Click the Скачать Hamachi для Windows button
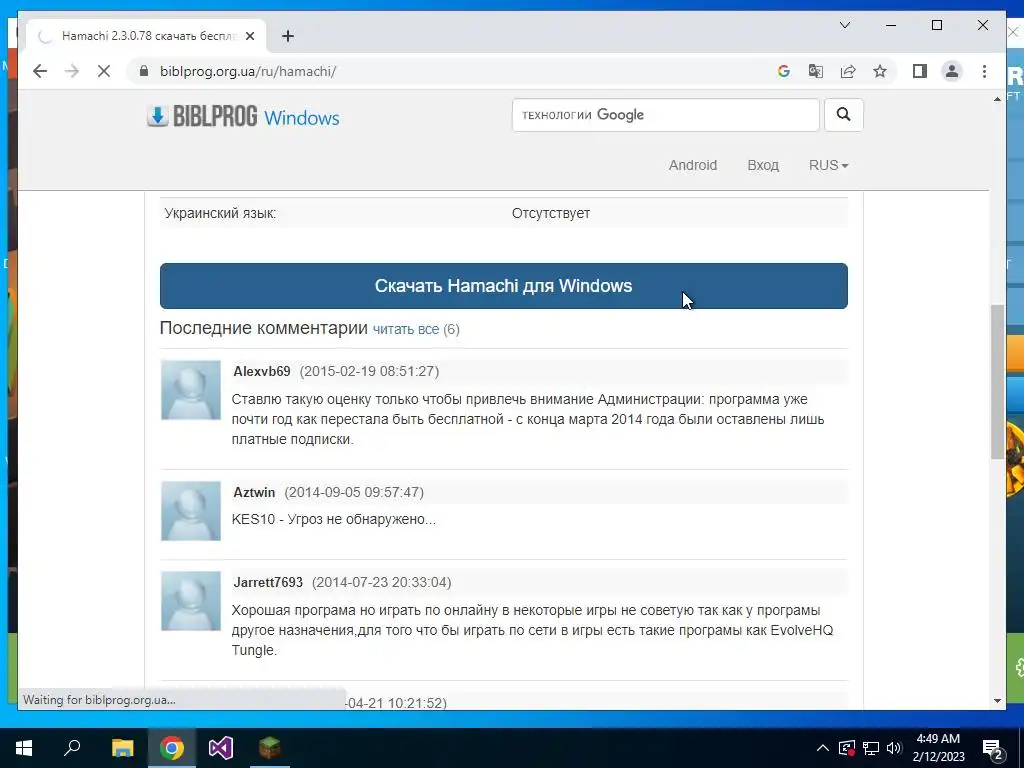 click(x=504, y=286)
